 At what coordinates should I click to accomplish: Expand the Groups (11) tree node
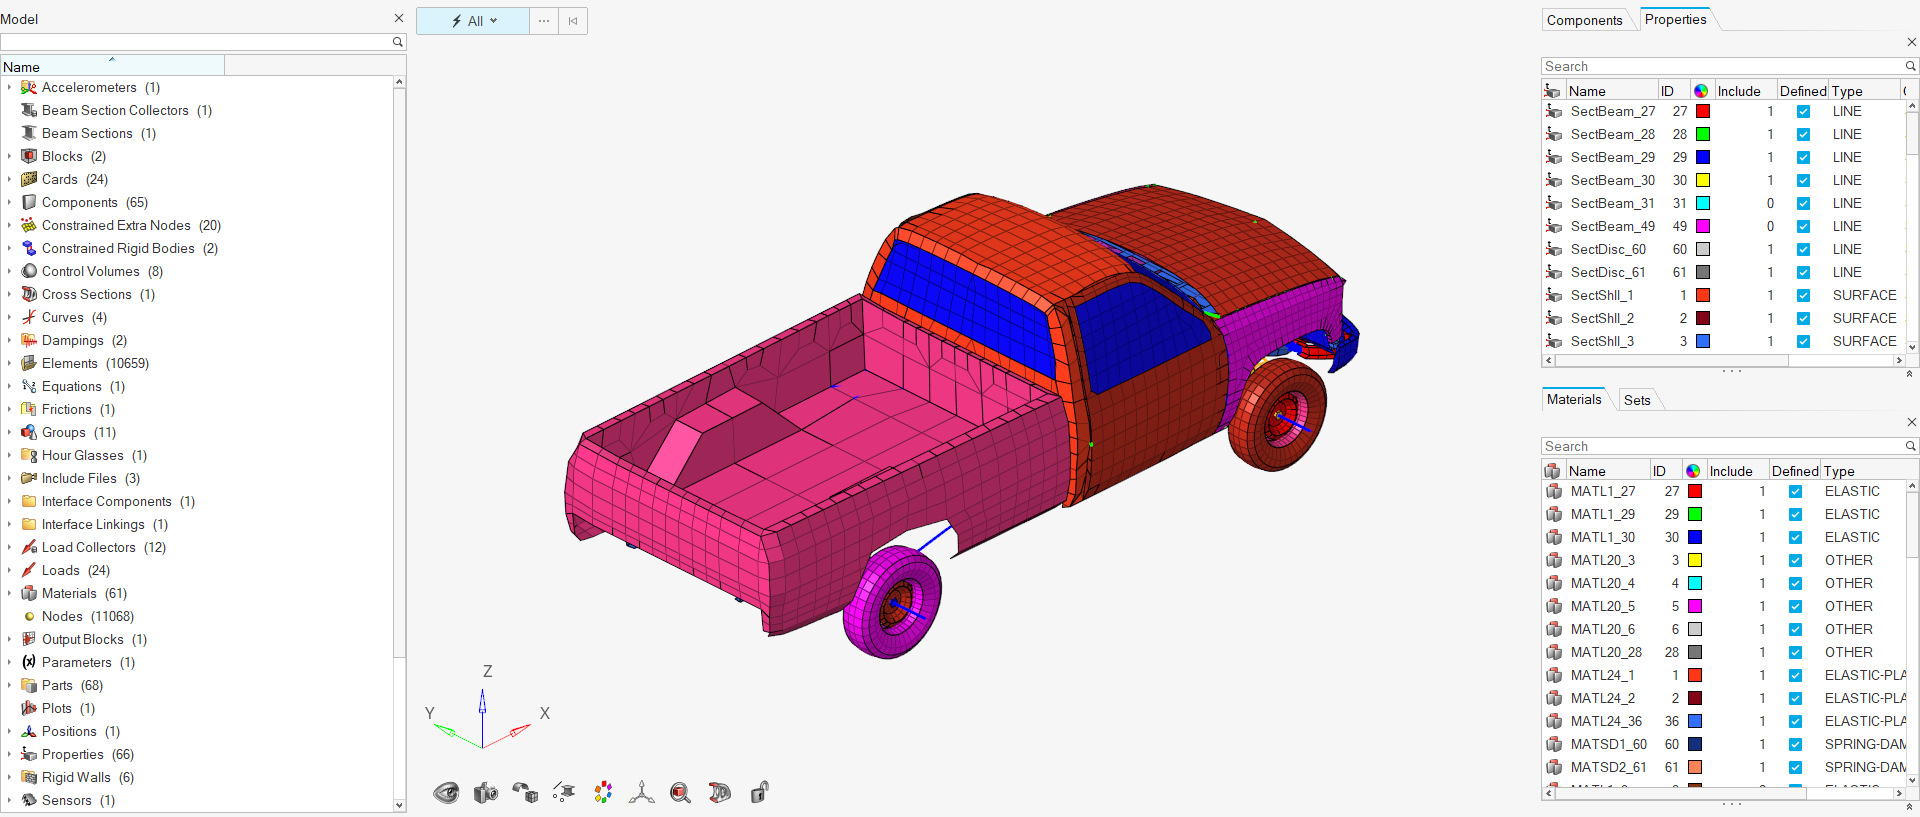(x=9, y=433)
